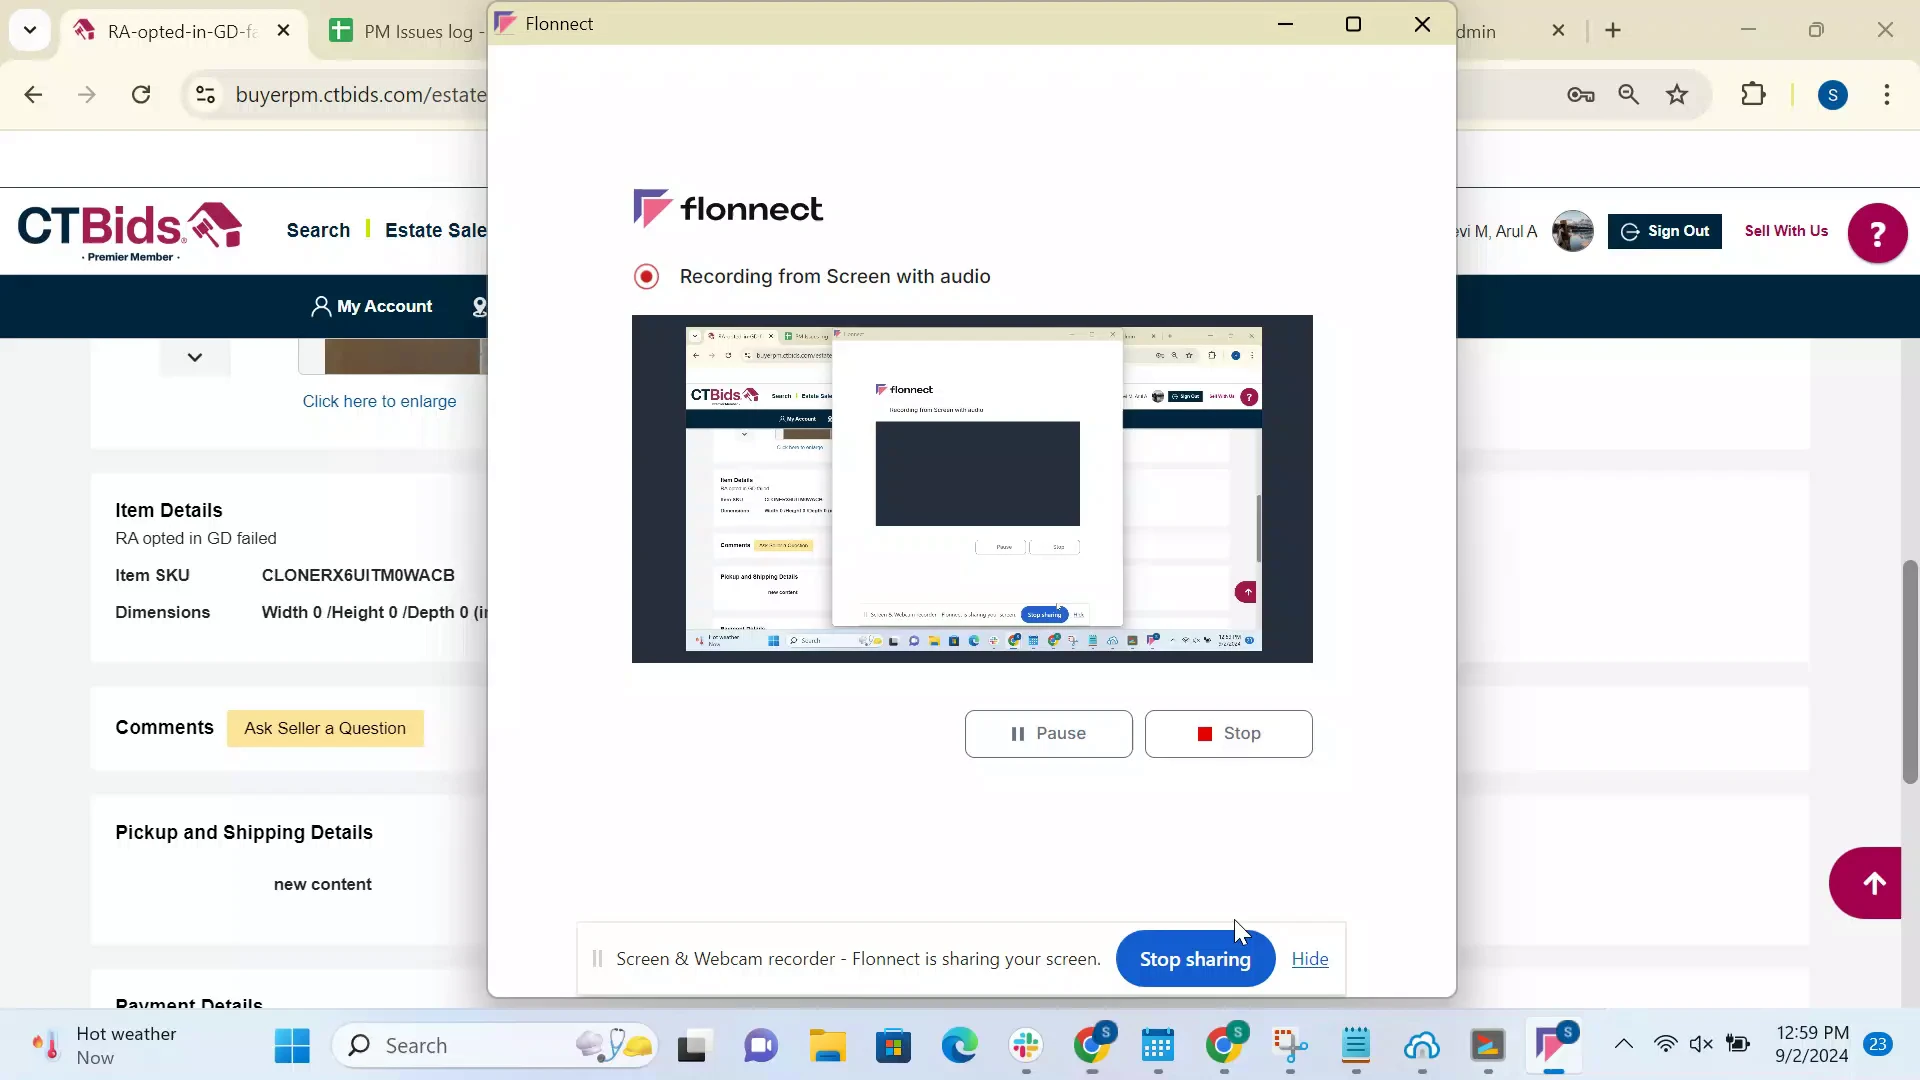Open My Account in CTBids navigation
The height and width of the screenshot is (1080, 1920).
click(372, 306)
